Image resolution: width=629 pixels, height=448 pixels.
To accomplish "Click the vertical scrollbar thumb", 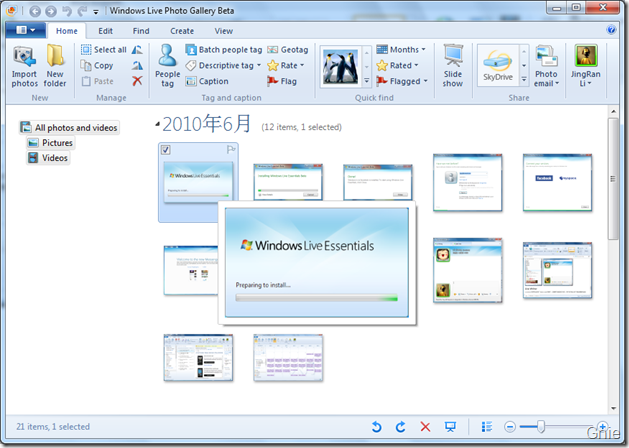I will 613,178.
